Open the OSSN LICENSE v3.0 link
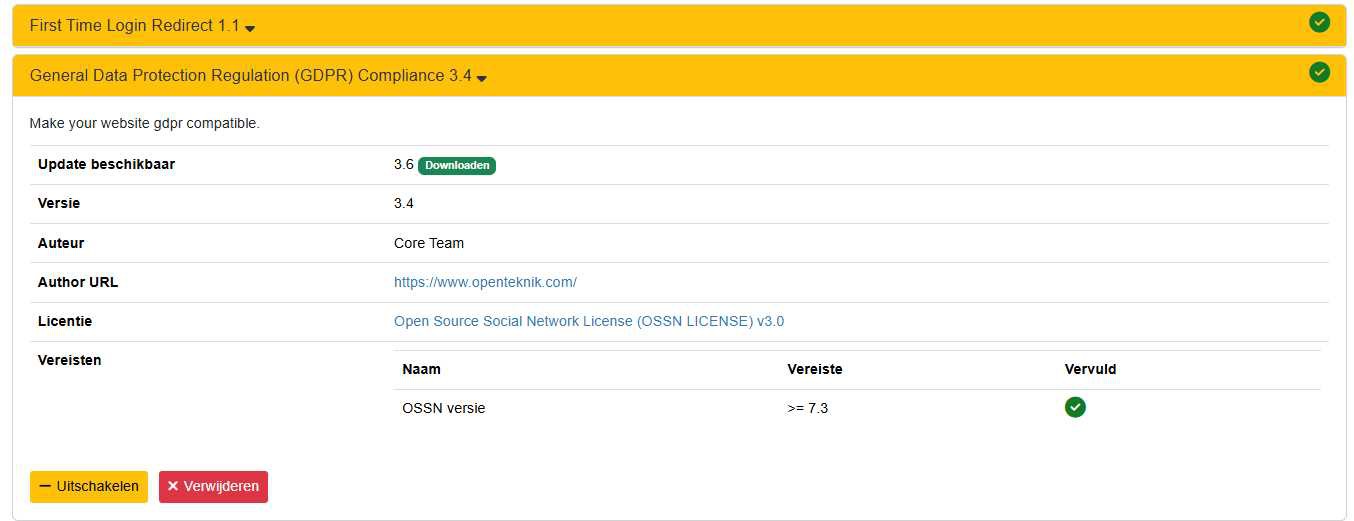 588,321
